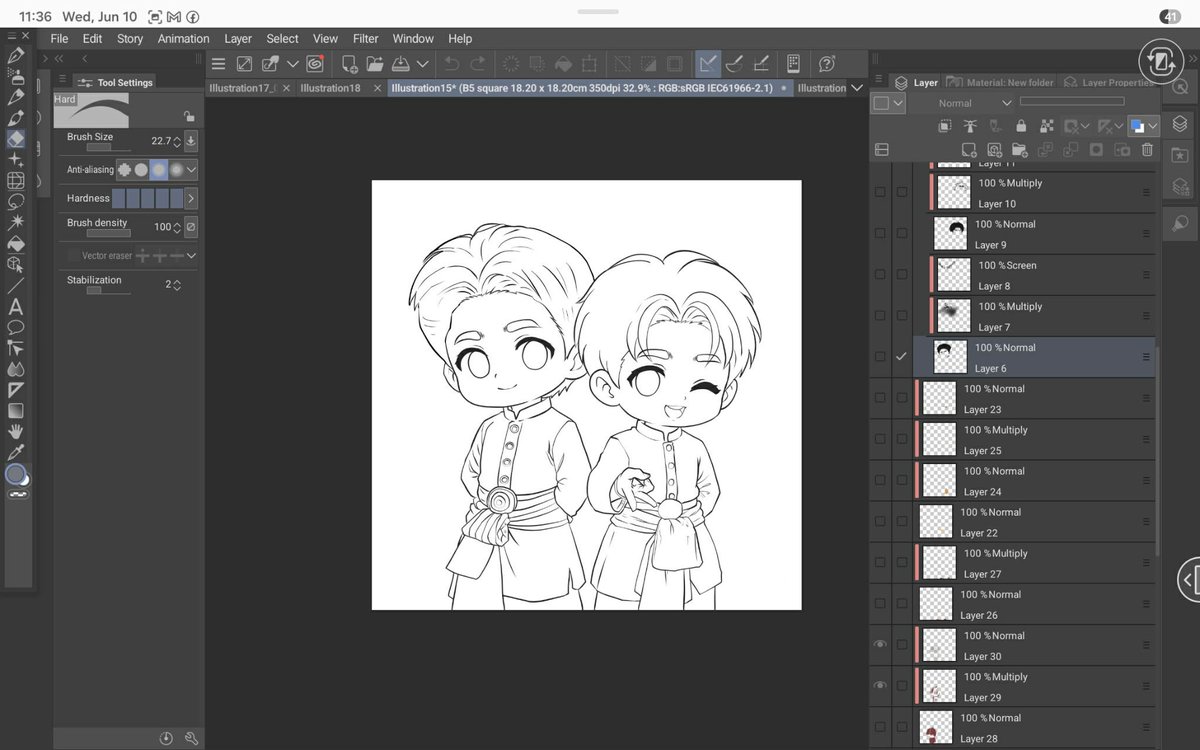Toggle the Layer 25 second checkbox
This screenshot has width=1200, height=750.
[x=902, y=439]
